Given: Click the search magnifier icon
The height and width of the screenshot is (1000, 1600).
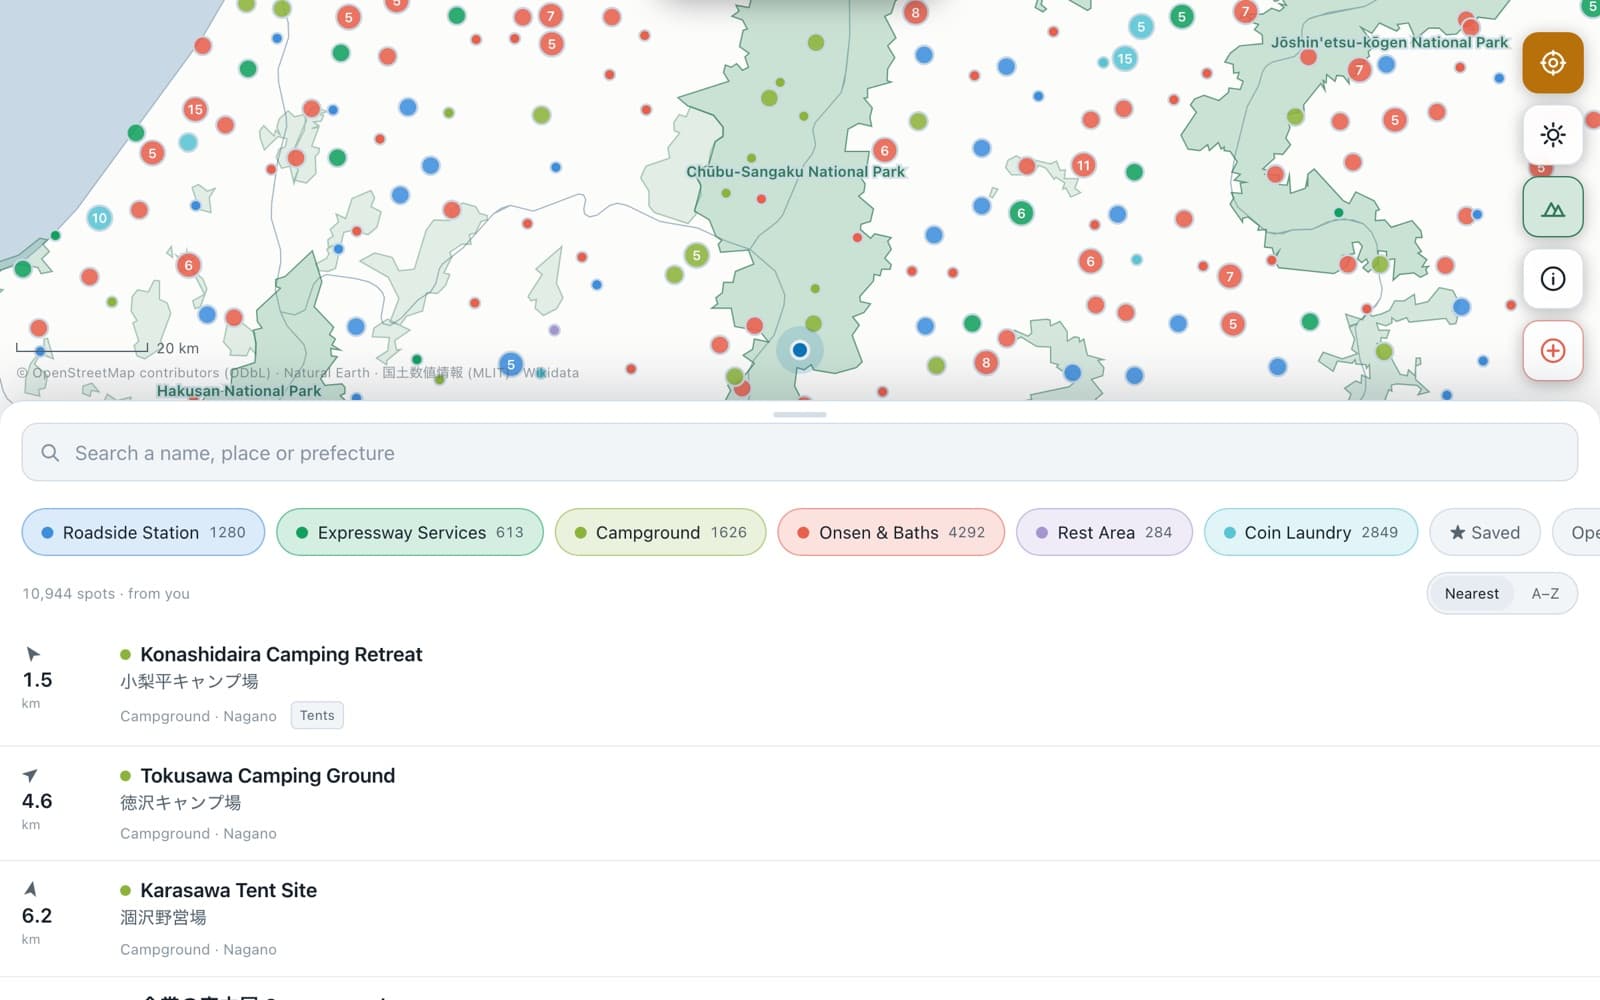Looking at the screenshot, I should pyautogui.click(x=50, y=453).
